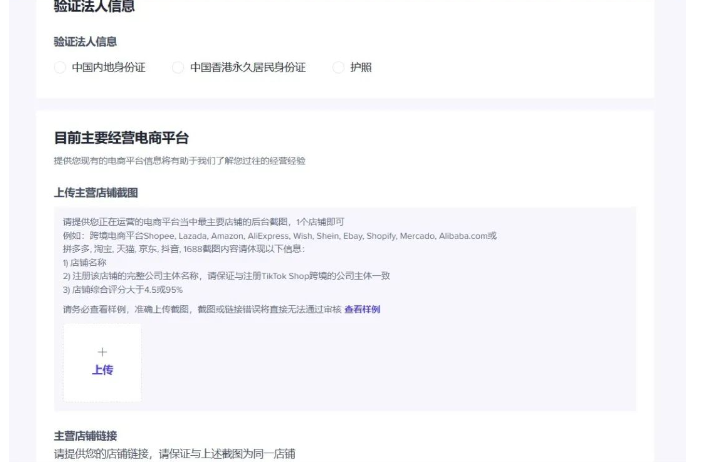
Task: Click the line listing Shopee, Lazada, Amazon platforms
Action: (x=280, y=236)
